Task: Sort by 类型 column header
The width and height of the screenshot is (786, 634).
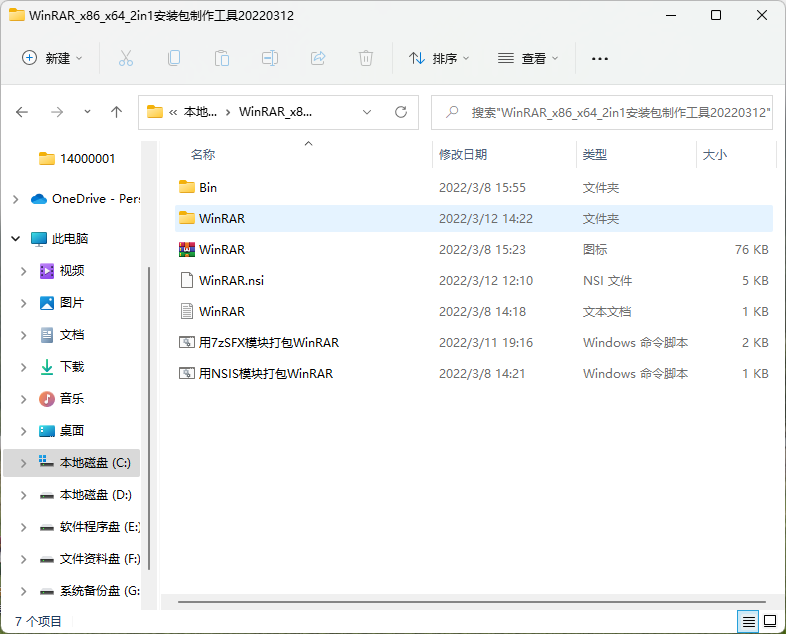Action: tap(595, 154)
